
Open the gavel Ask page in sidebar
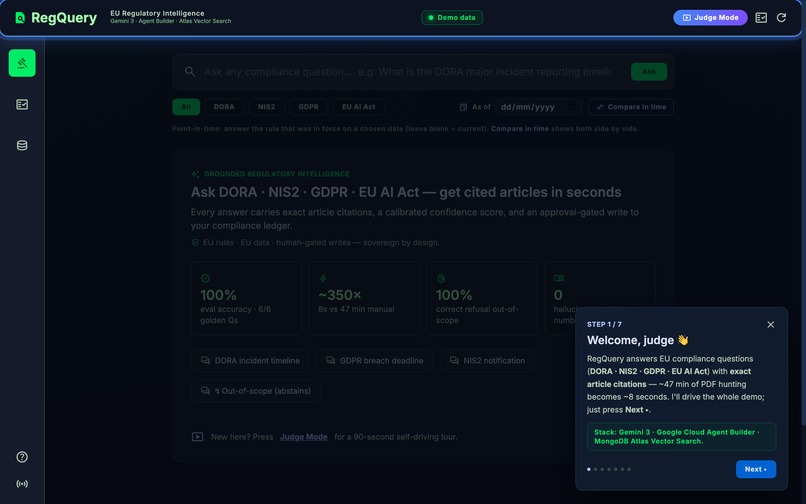coord(22,63)
